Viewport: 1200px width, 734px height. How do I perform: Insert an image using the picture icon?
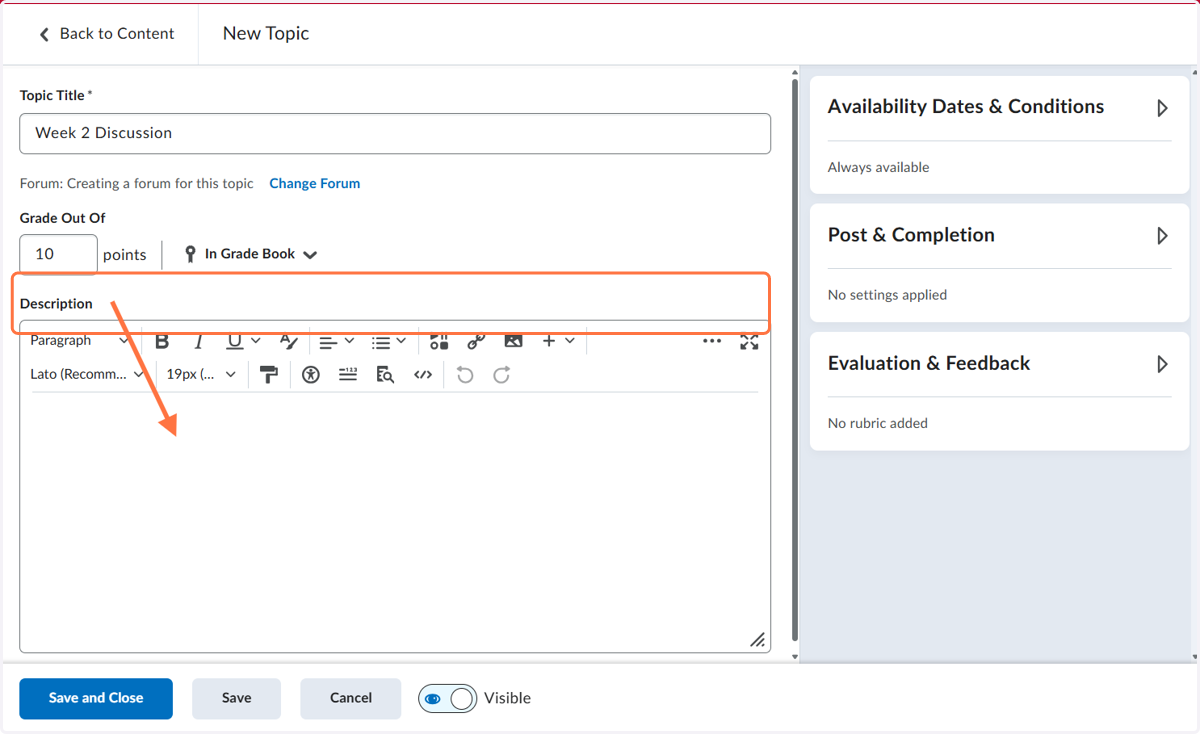click(x=513, y=341)
